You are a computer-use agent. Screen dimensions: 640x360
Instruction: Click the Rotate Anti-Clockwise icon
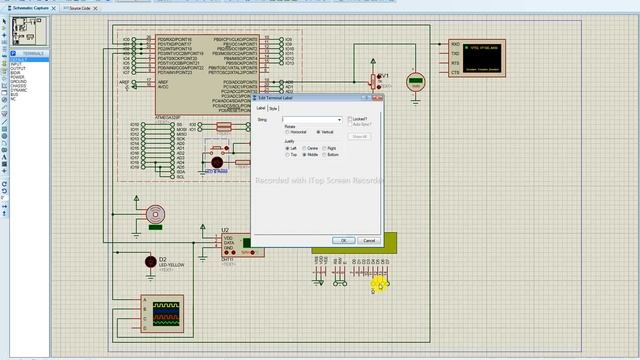[4, 191]
